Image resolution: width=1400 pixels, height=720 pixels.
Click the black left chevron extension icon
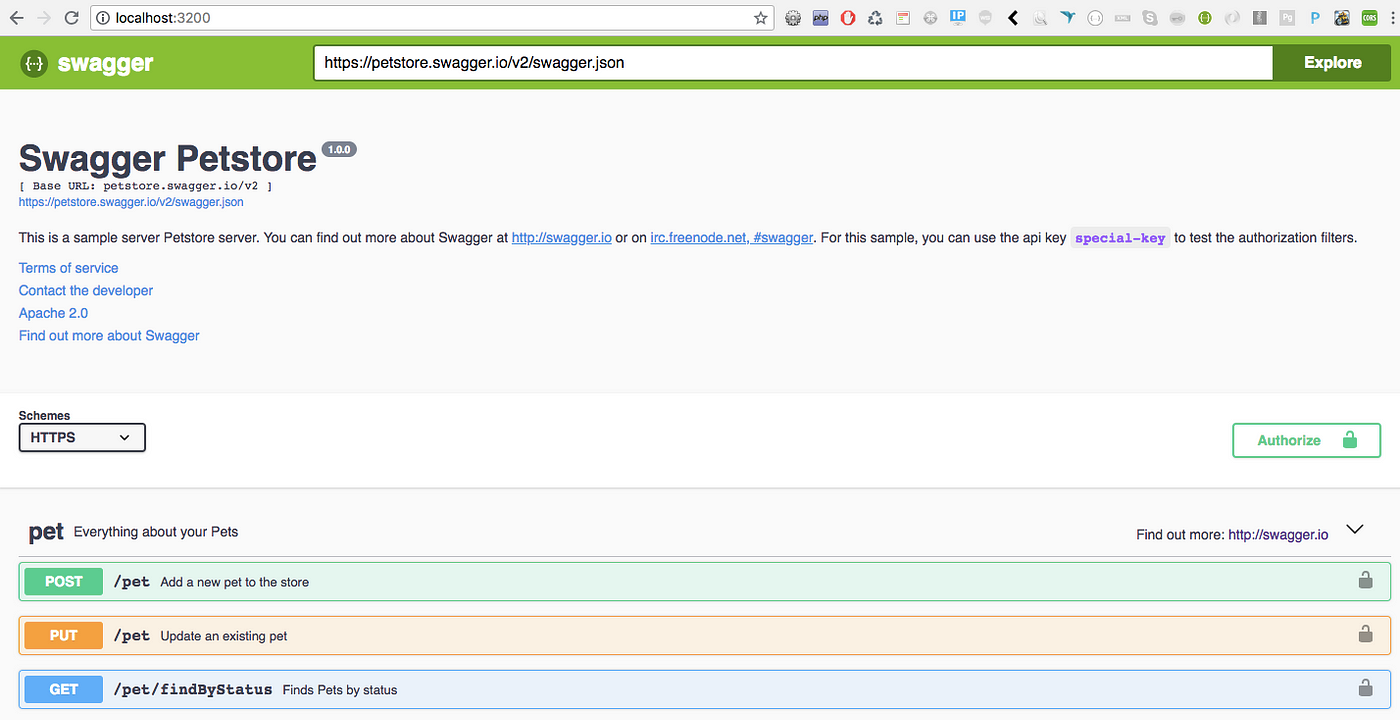click(1013, 18)
